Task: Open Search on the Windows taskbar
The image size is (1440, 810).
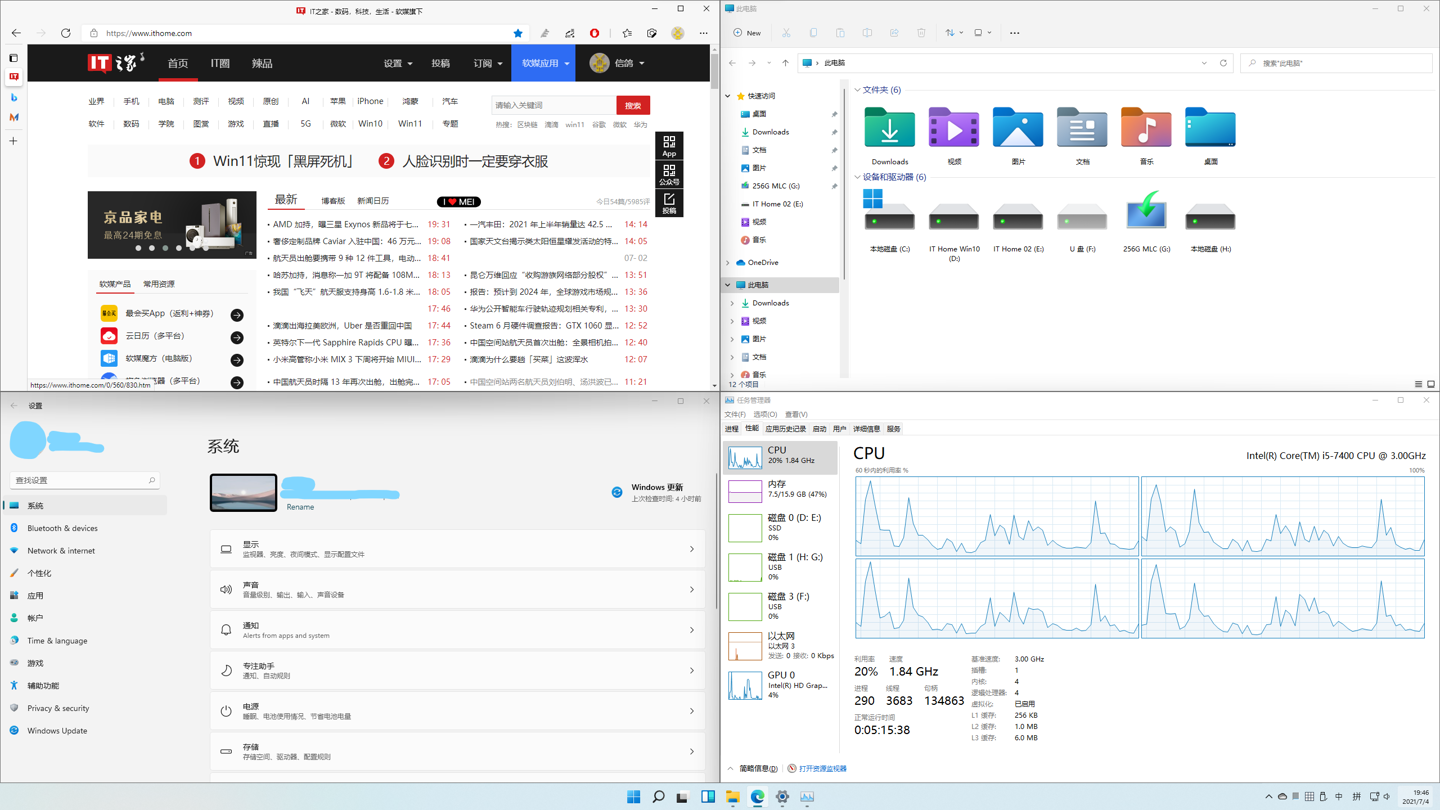Action: (658, 797)
